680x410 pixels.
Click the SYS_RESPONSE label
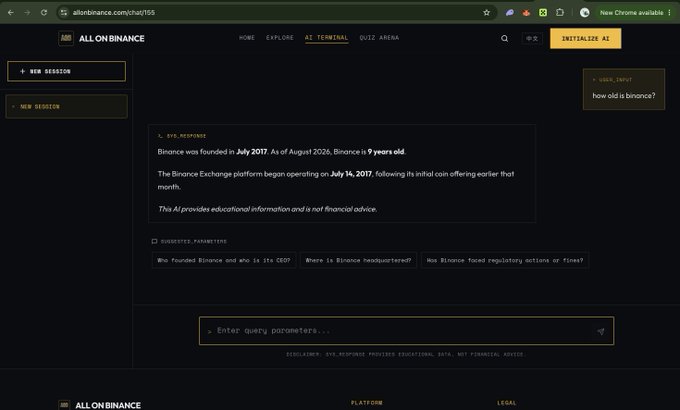(x=186, y=136)
